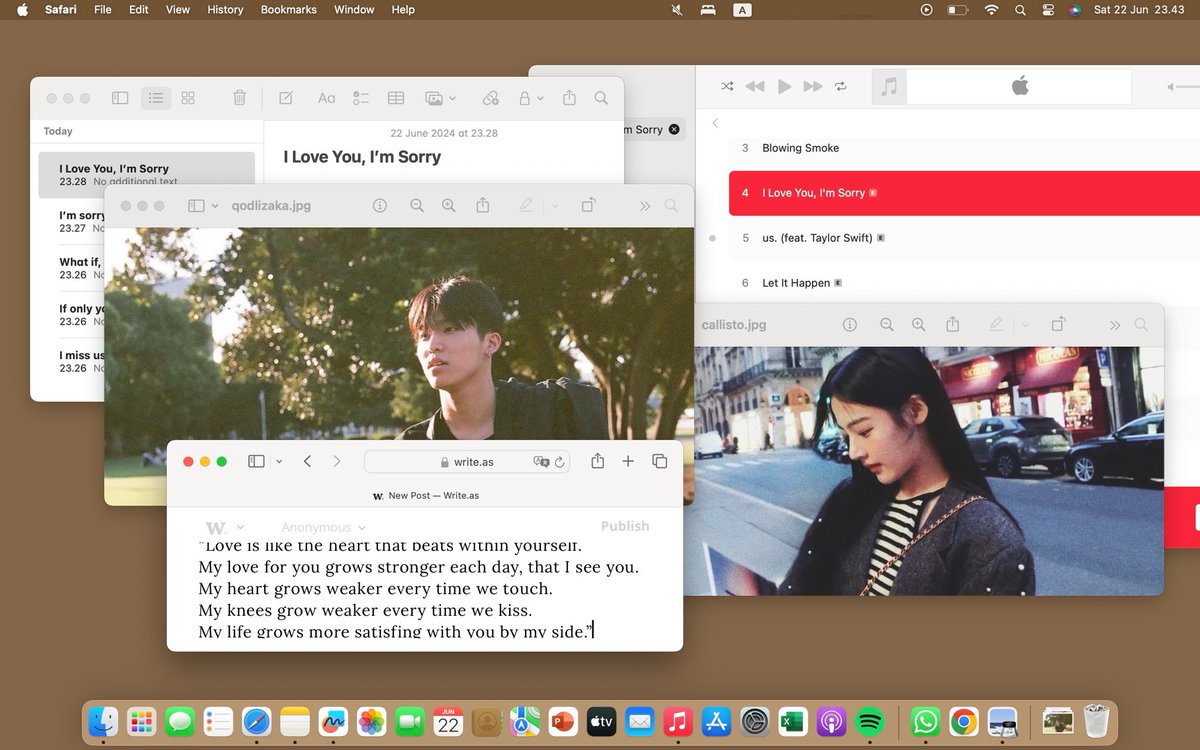The height and width of the screenshot is (750, 1200).
Task: Rotate the callisto.jpg image
Action: [1058, 325]
